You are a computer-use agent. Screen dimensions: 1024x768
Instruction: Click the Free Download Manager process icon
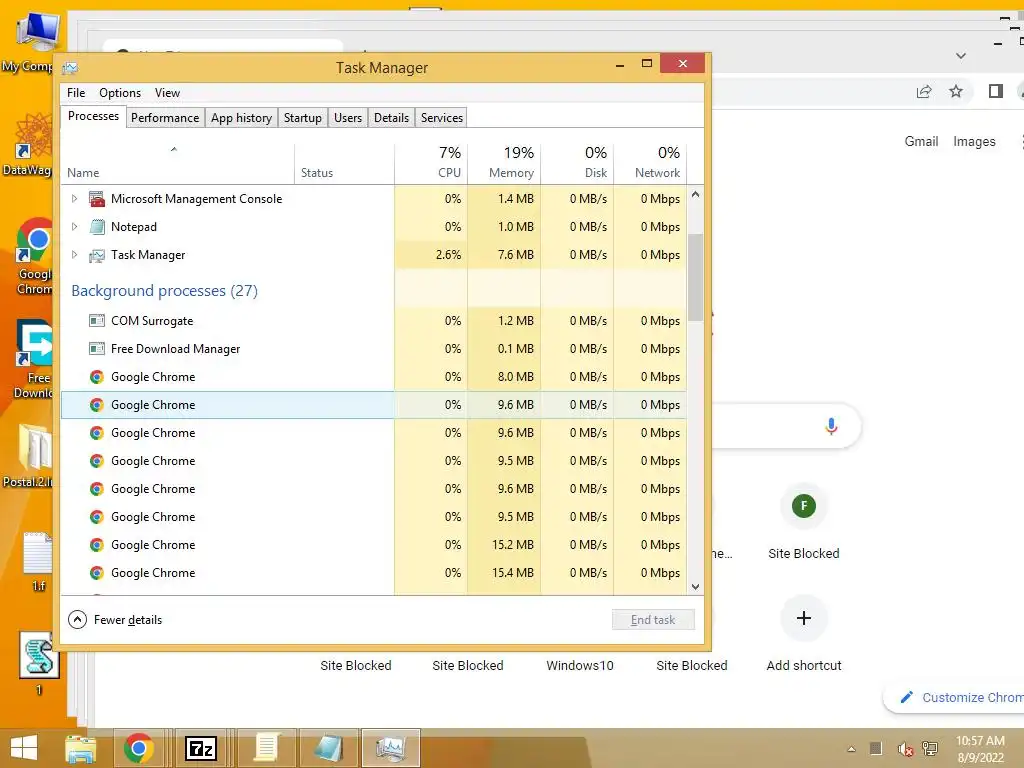97,349
